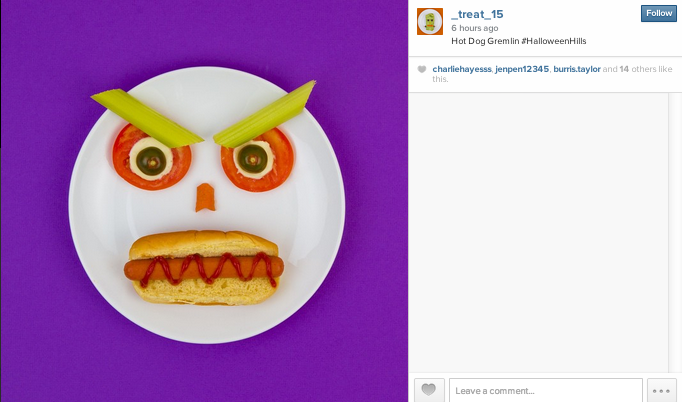Follow the _treat_15 account
The height and width of the screenshot is (402, 682).
[x=659, y=13]
